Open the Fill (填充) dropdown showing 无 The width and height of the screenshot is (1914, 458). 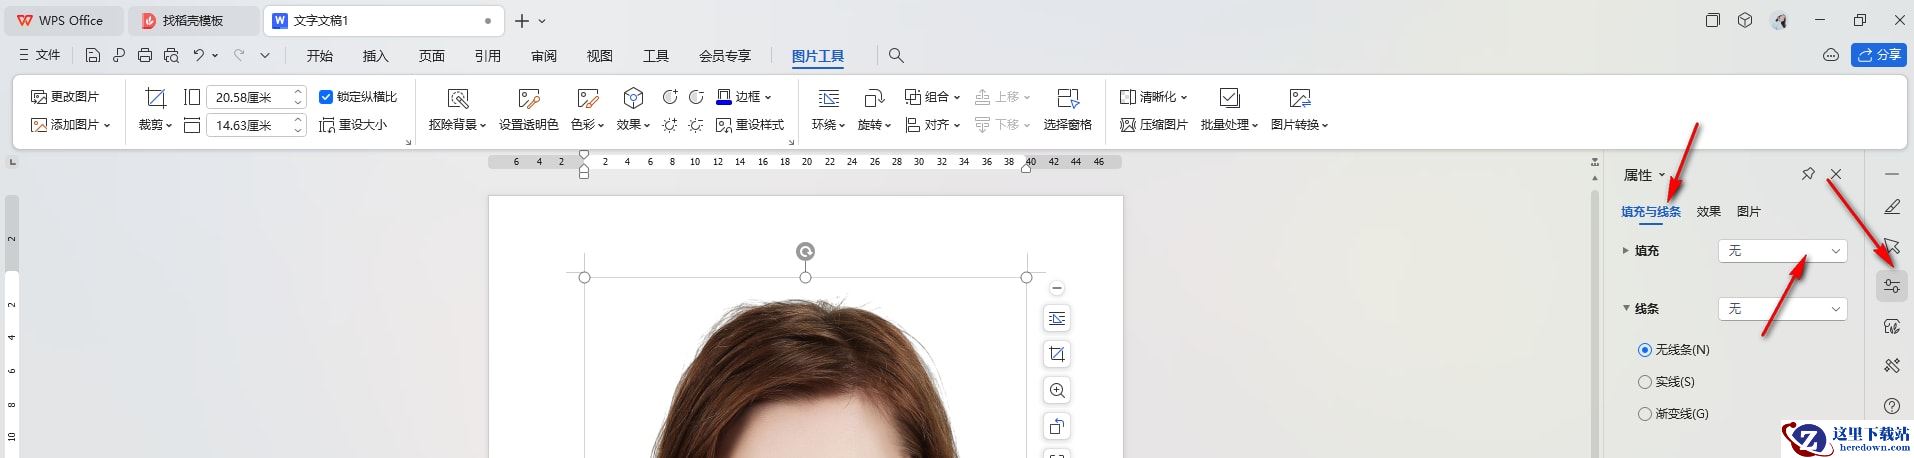[1782, 251]
